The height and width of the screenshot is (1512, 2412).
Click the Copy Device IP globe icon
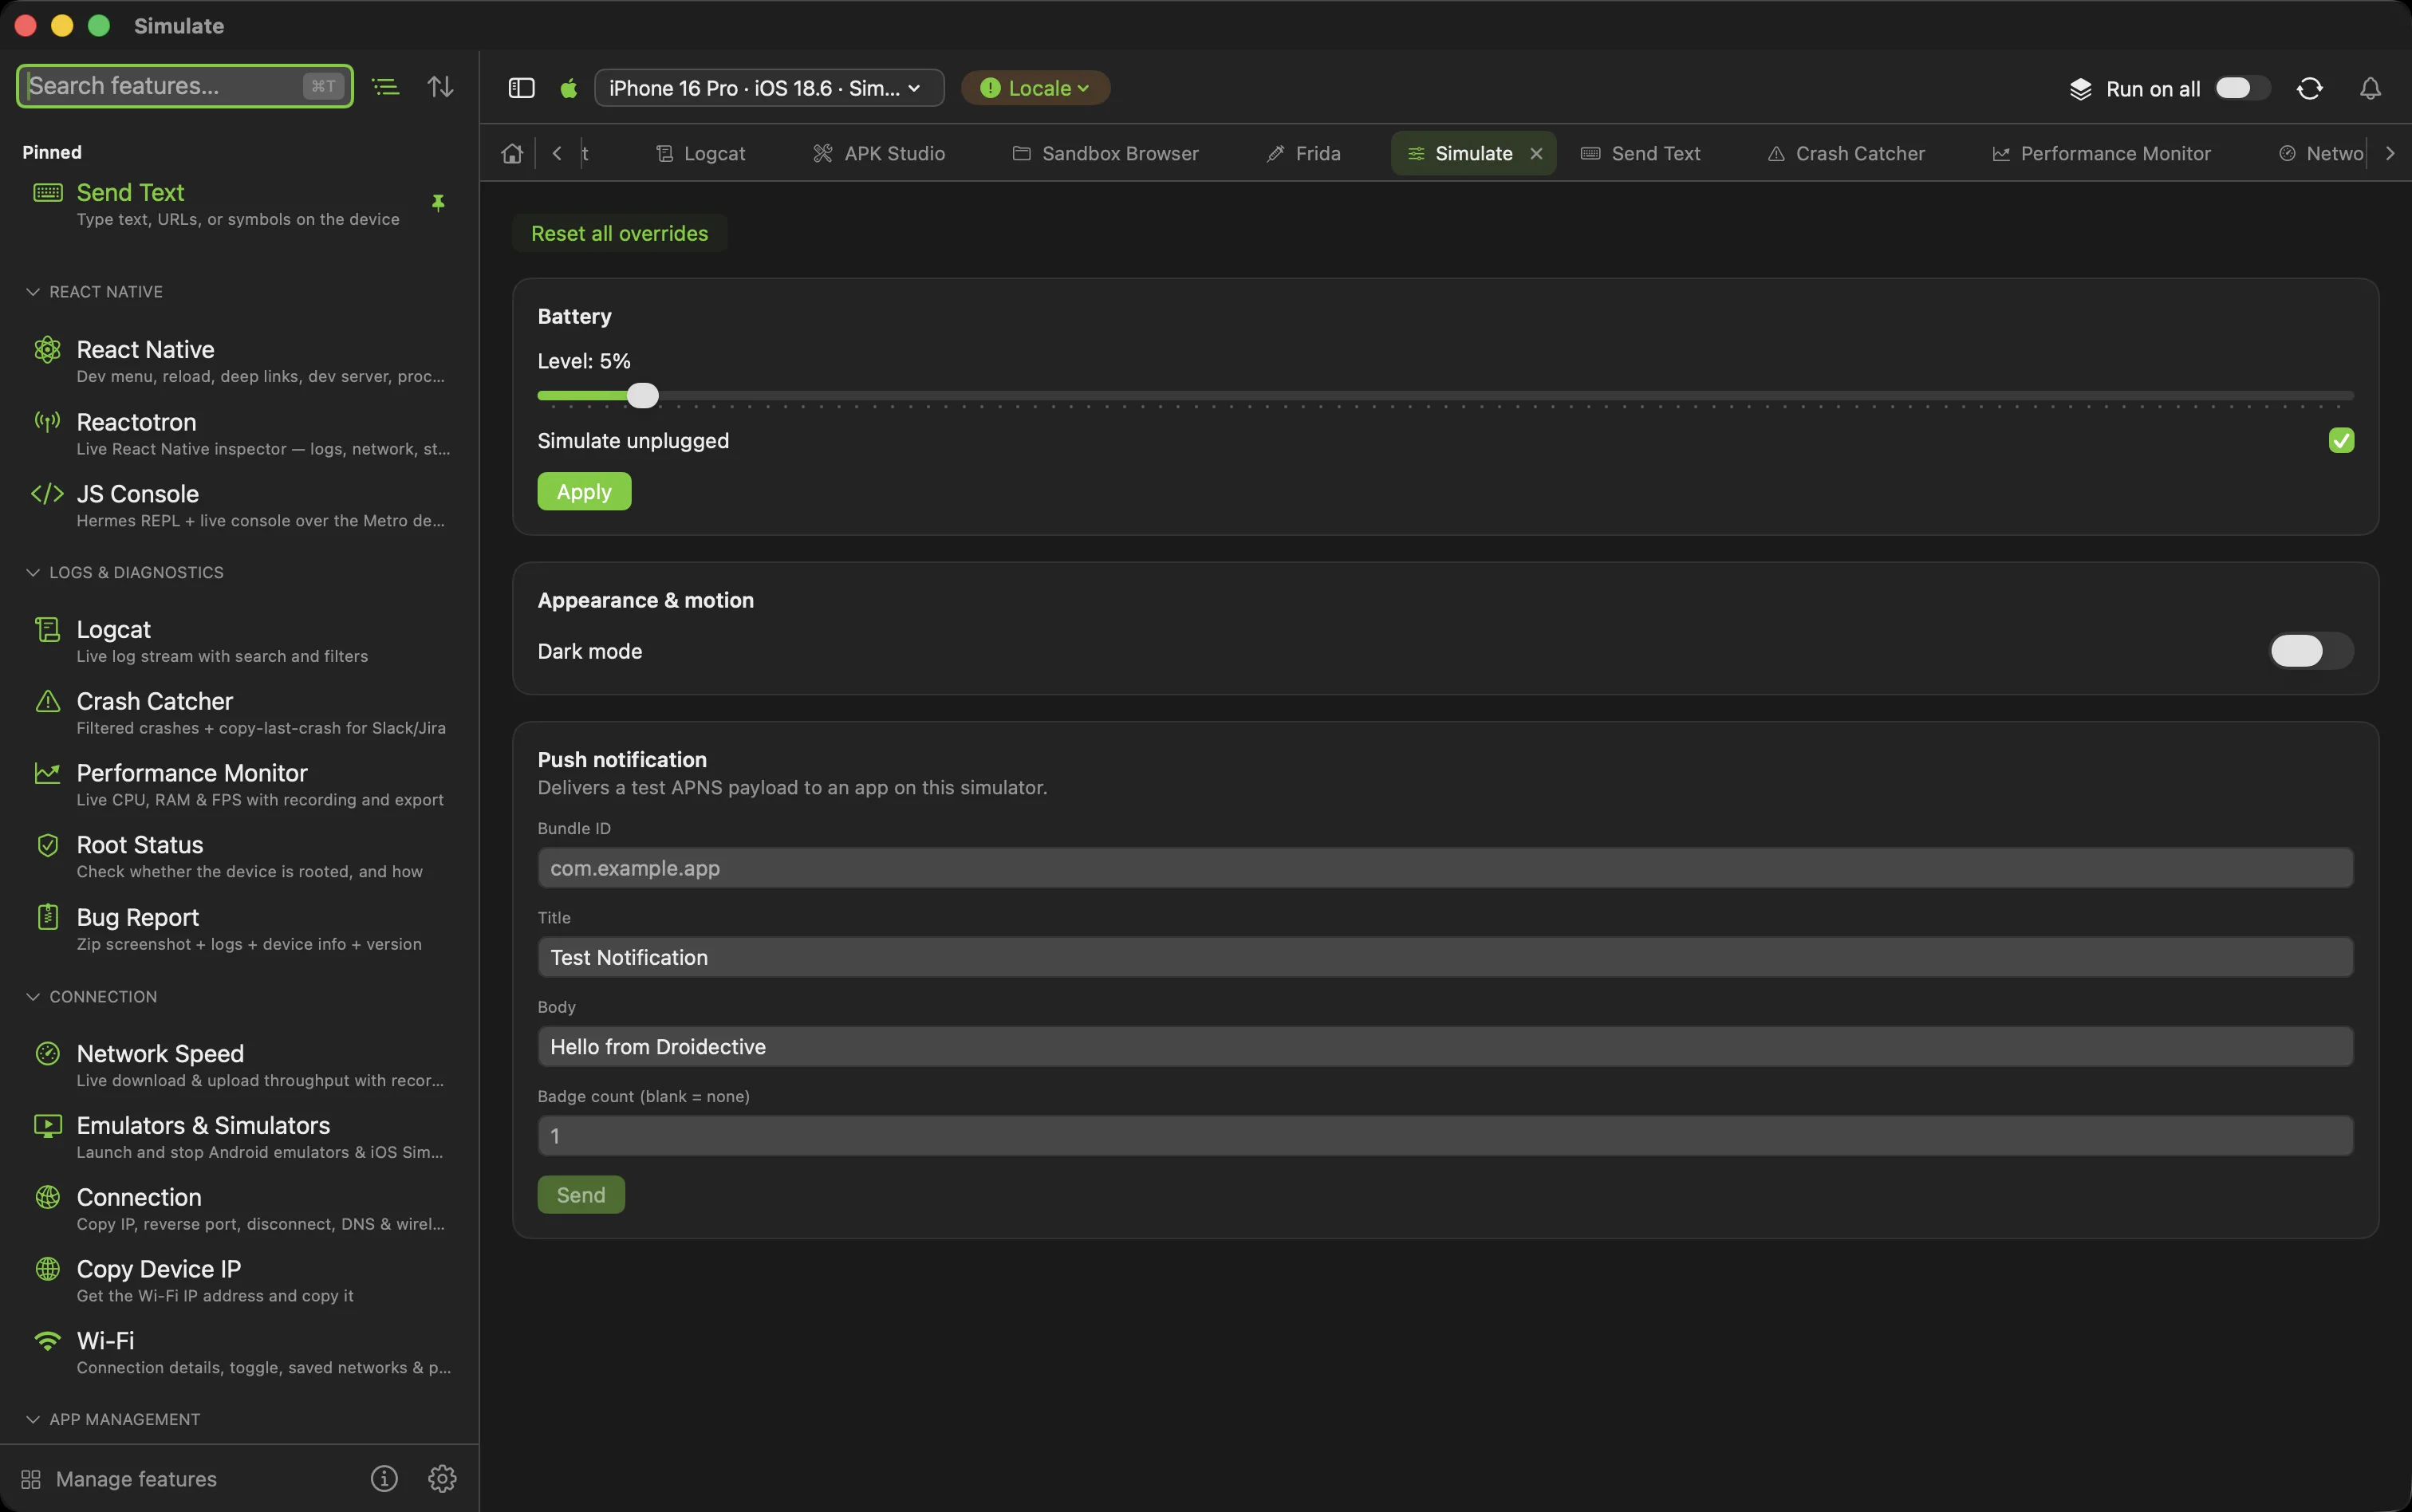[x=47, y=1269]
